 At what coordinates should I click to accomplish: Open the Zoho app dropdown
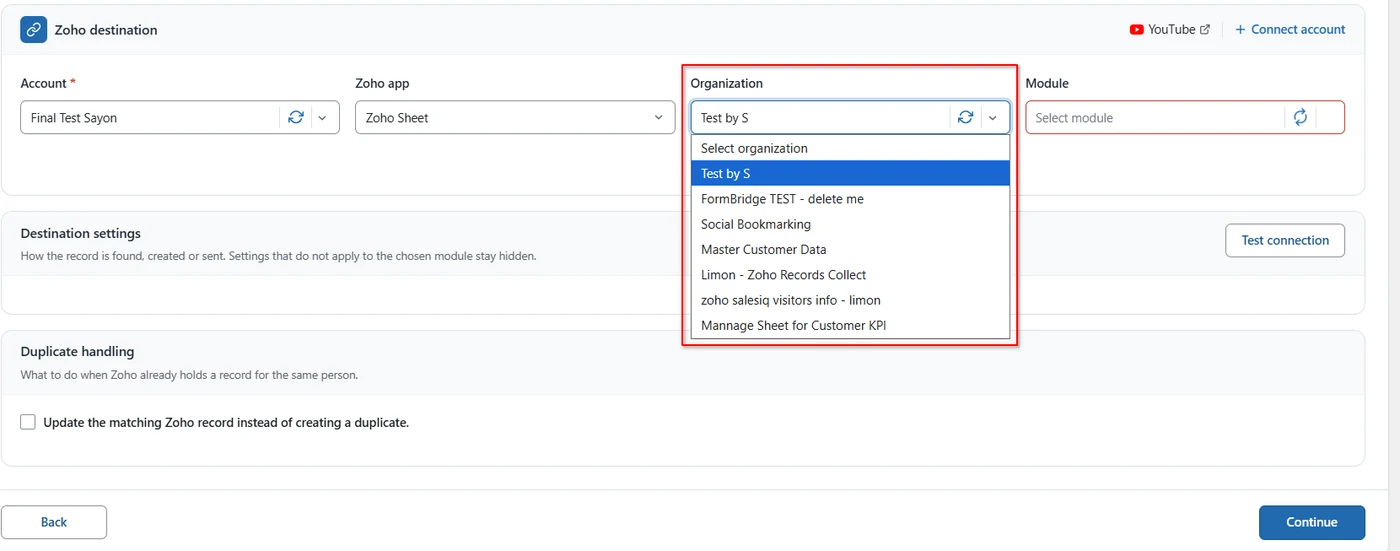tap(515, 117)
